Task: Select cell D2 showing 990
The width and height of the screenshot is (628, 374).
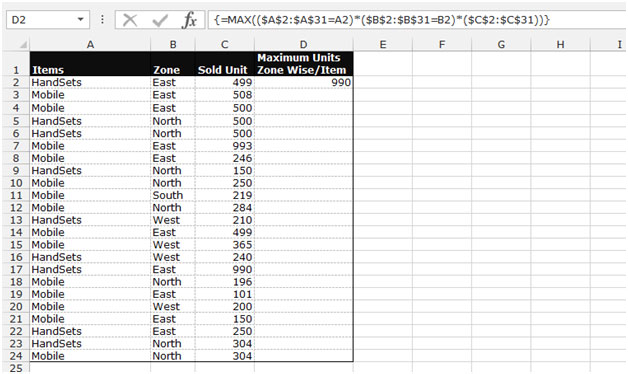Action: coord(304,82)
